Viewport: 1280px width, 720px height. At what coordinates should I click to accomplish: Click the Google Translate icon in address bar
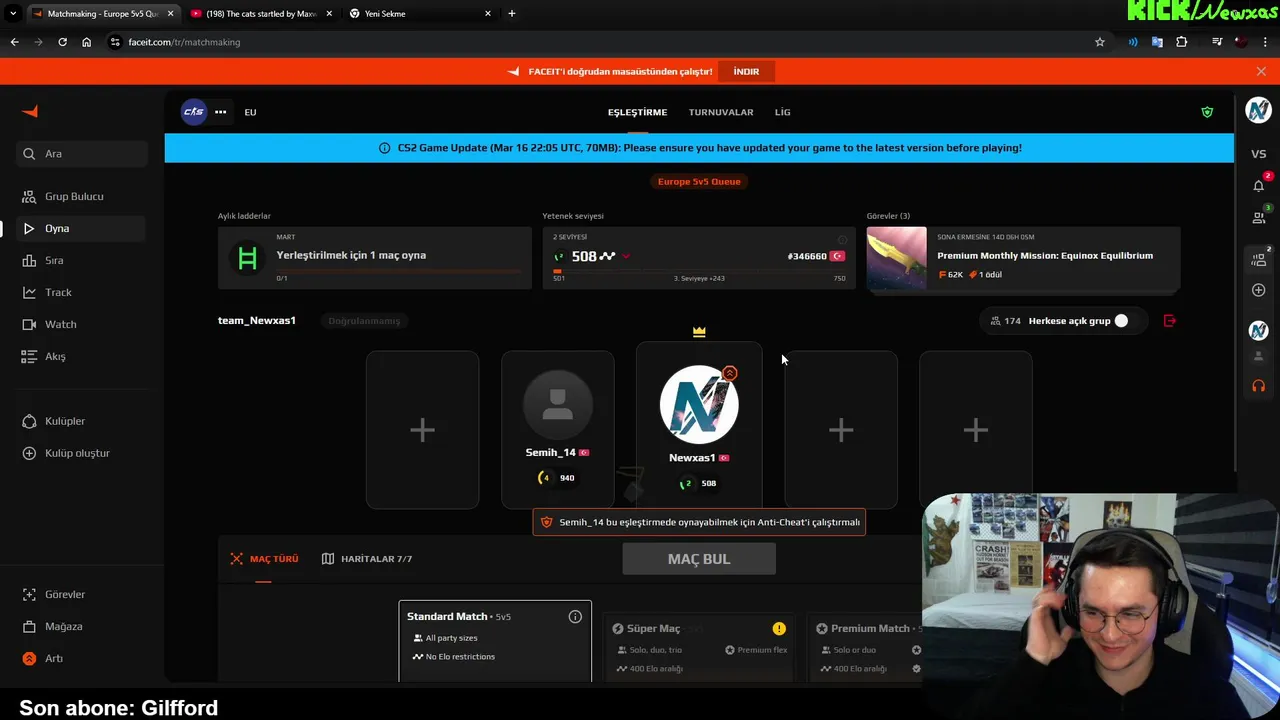(1157, 42)
